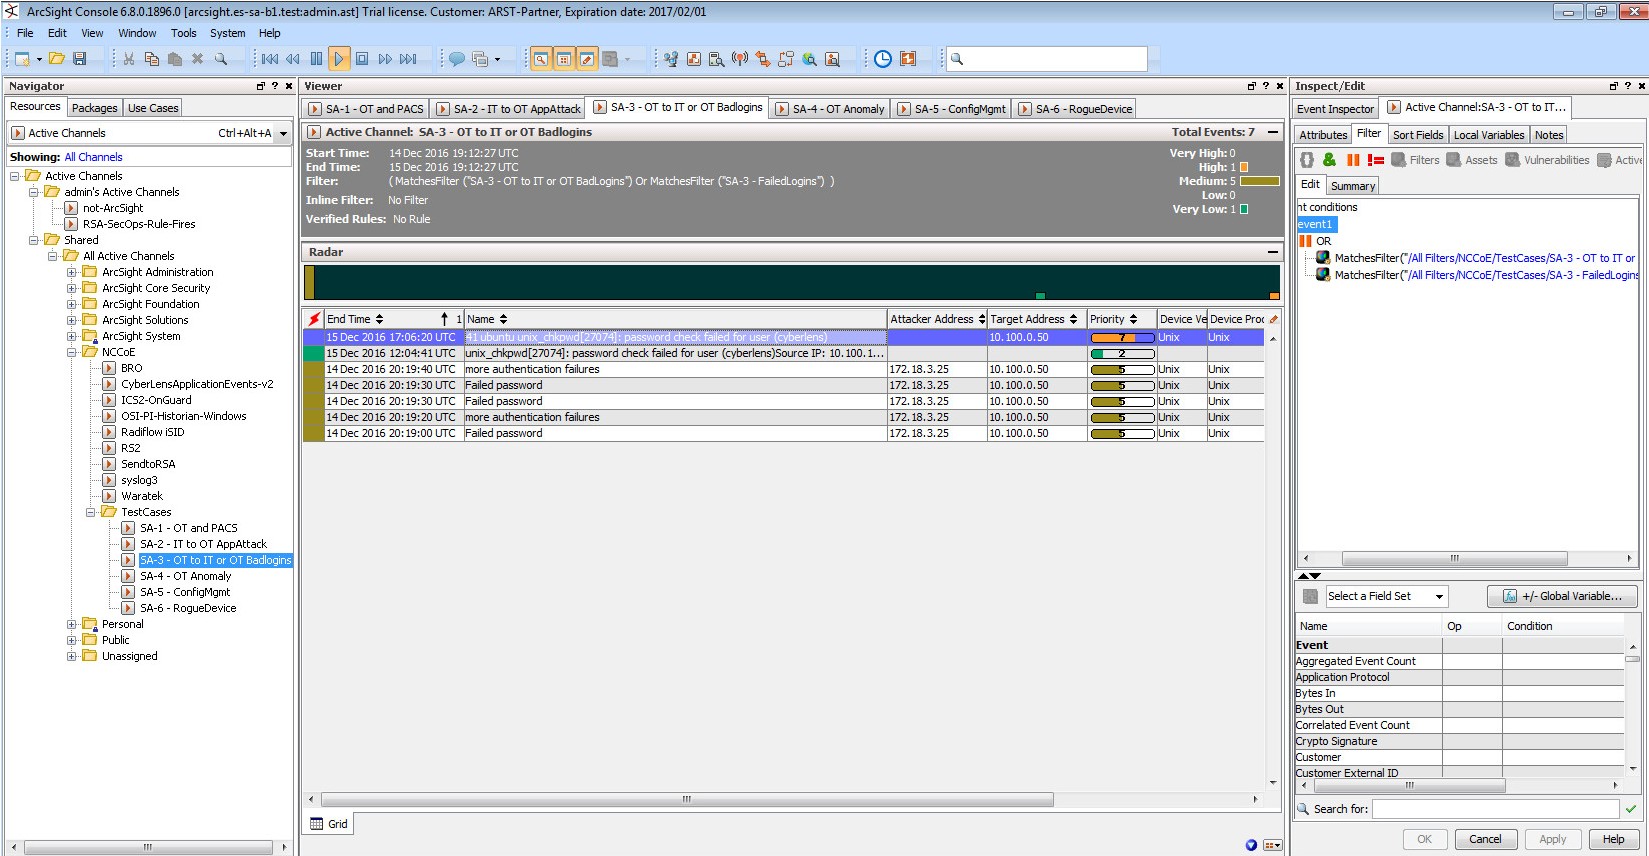Open the Sort Fields tab

1417,135
